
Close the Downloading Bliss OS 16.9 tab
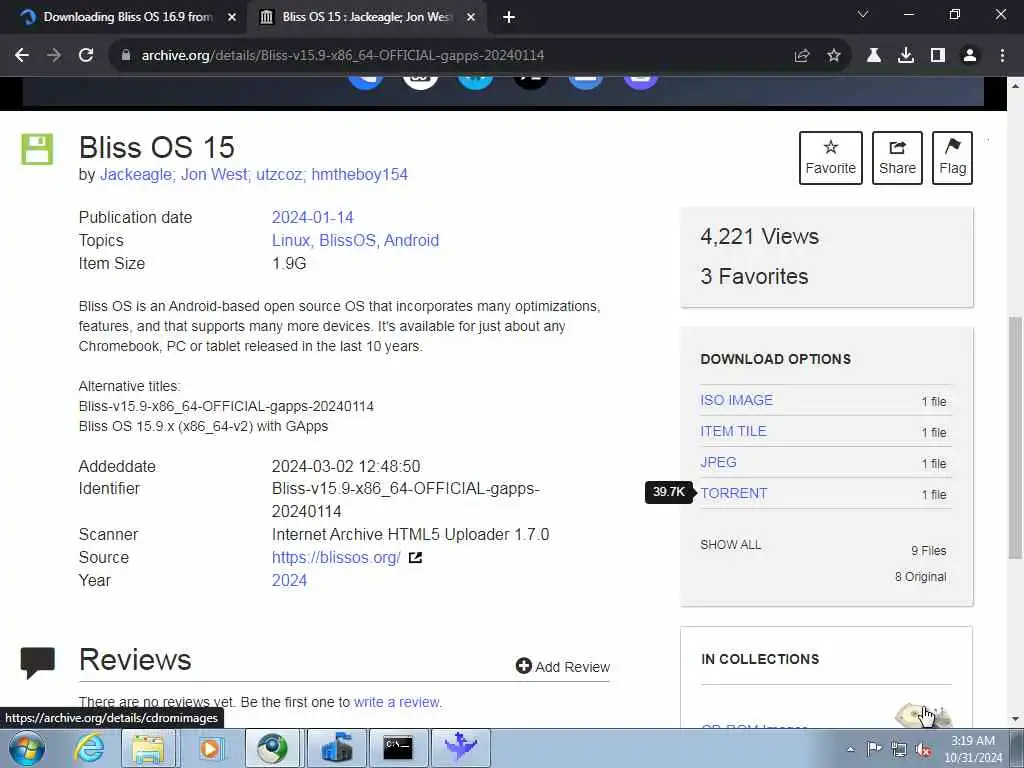pyautogui.click(x=232, y=18)
